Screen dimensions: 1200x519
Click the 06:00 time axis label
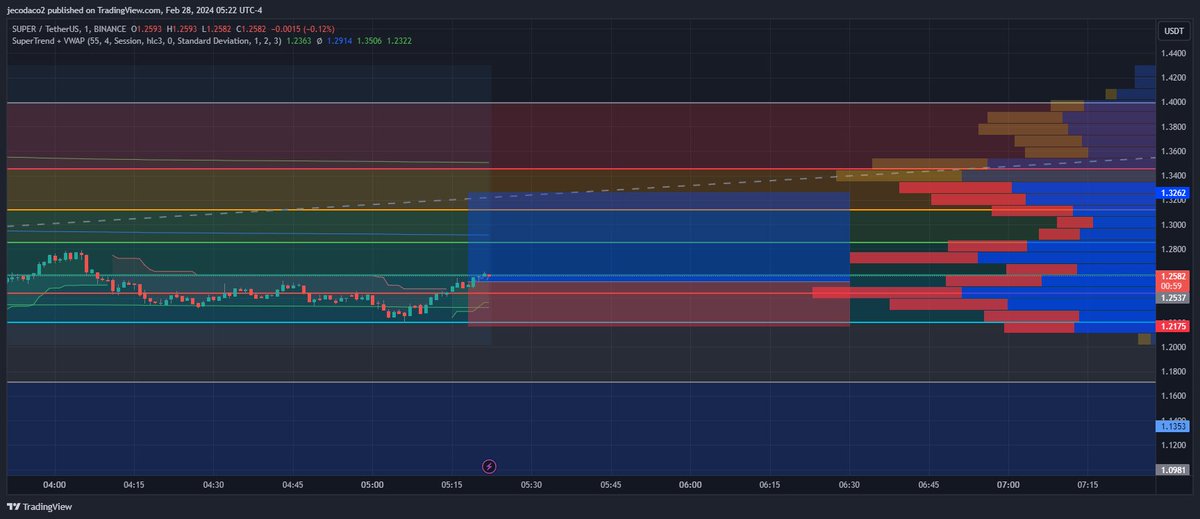click(690, 485)
